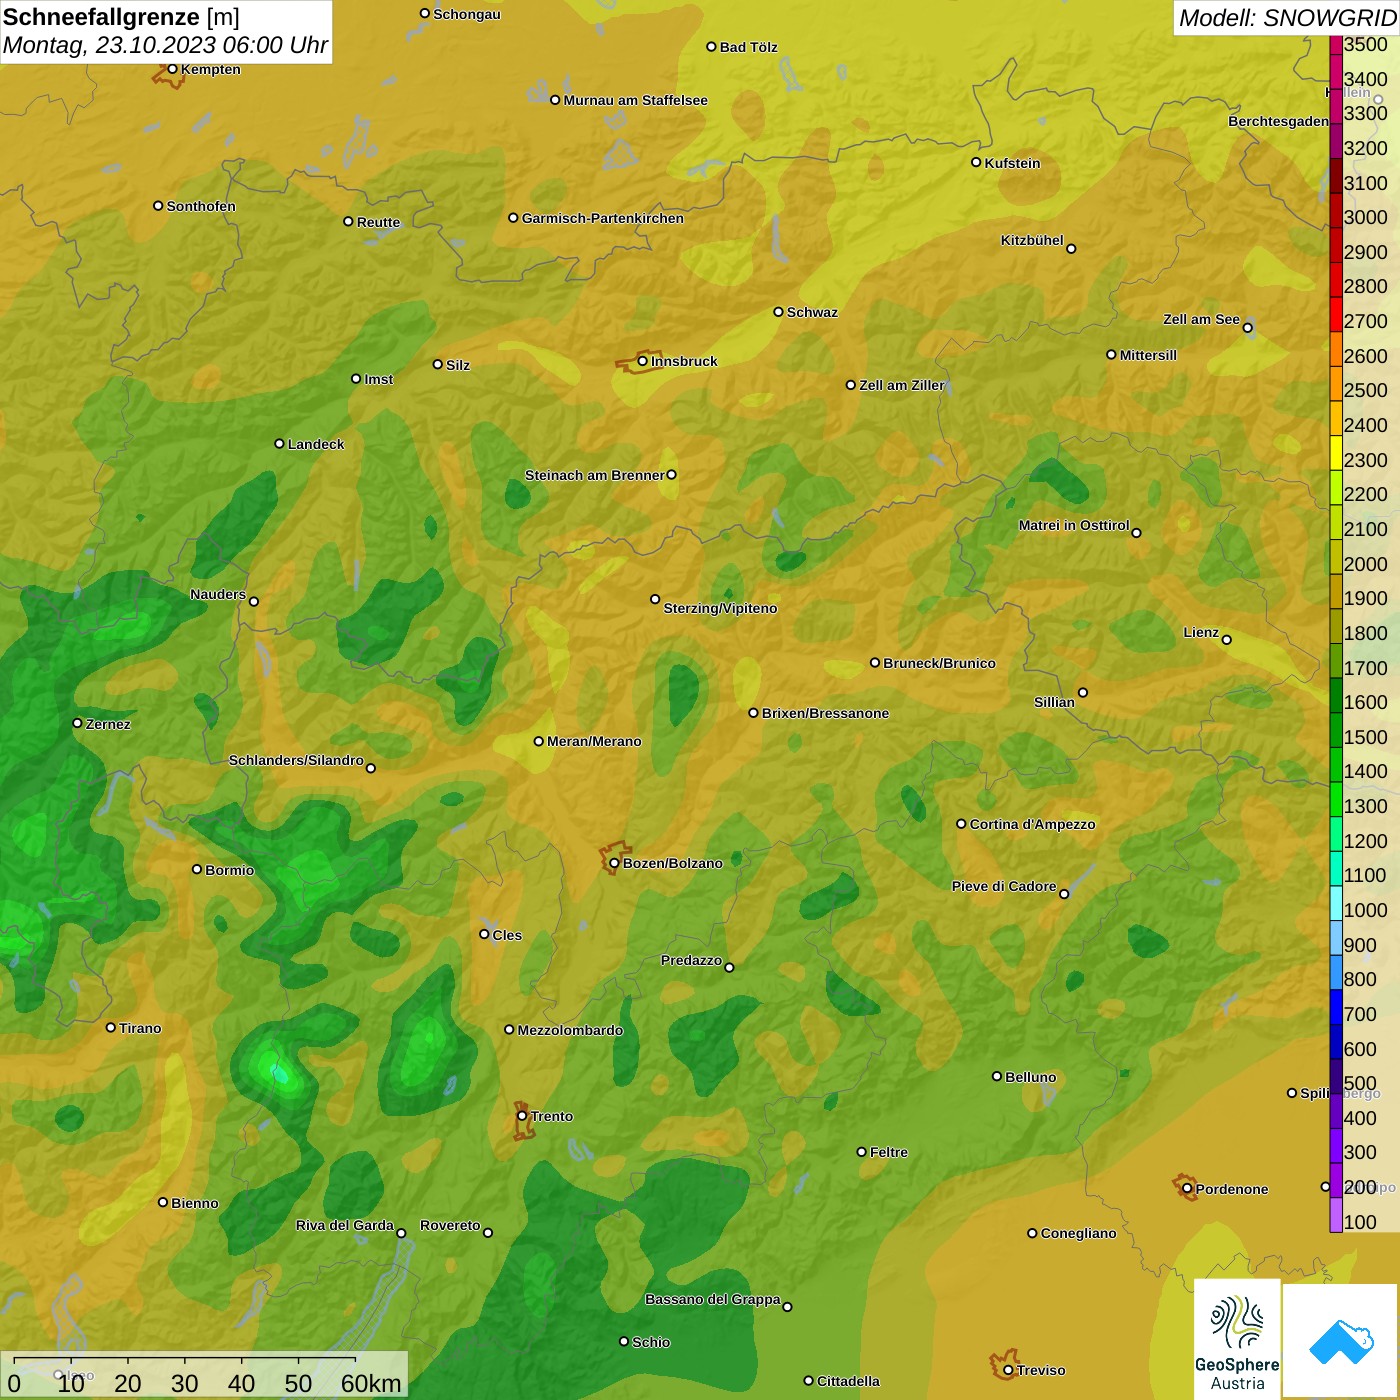Click the Bassano del Grappa label
1400x1400 pixels.
point(712,1299)
